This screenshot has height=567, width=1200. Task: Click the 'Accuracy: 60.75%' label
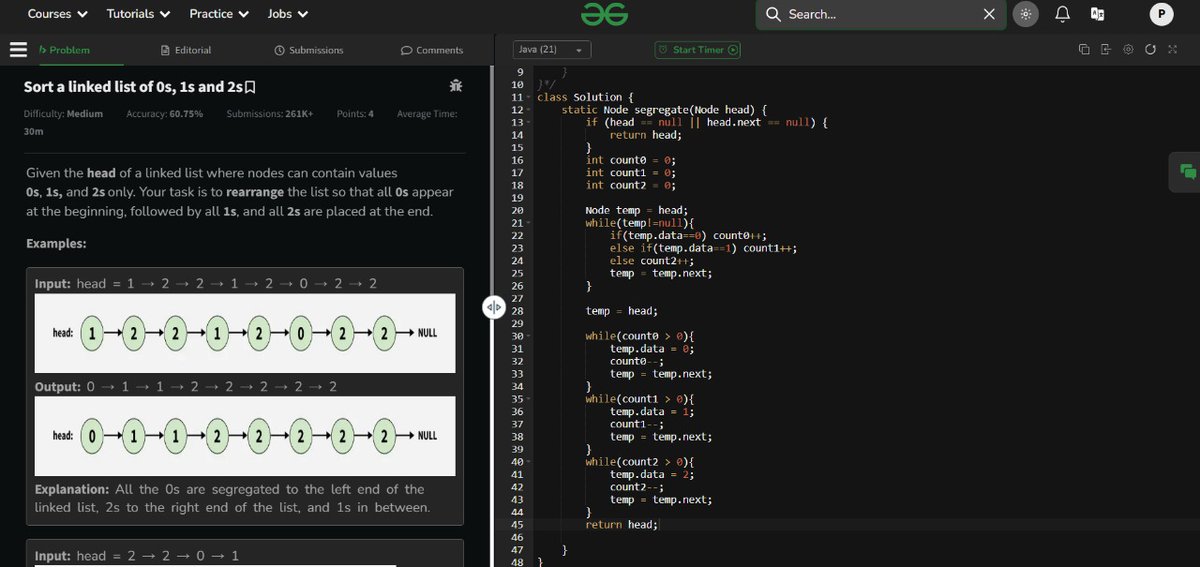click(x=165, y=114)
